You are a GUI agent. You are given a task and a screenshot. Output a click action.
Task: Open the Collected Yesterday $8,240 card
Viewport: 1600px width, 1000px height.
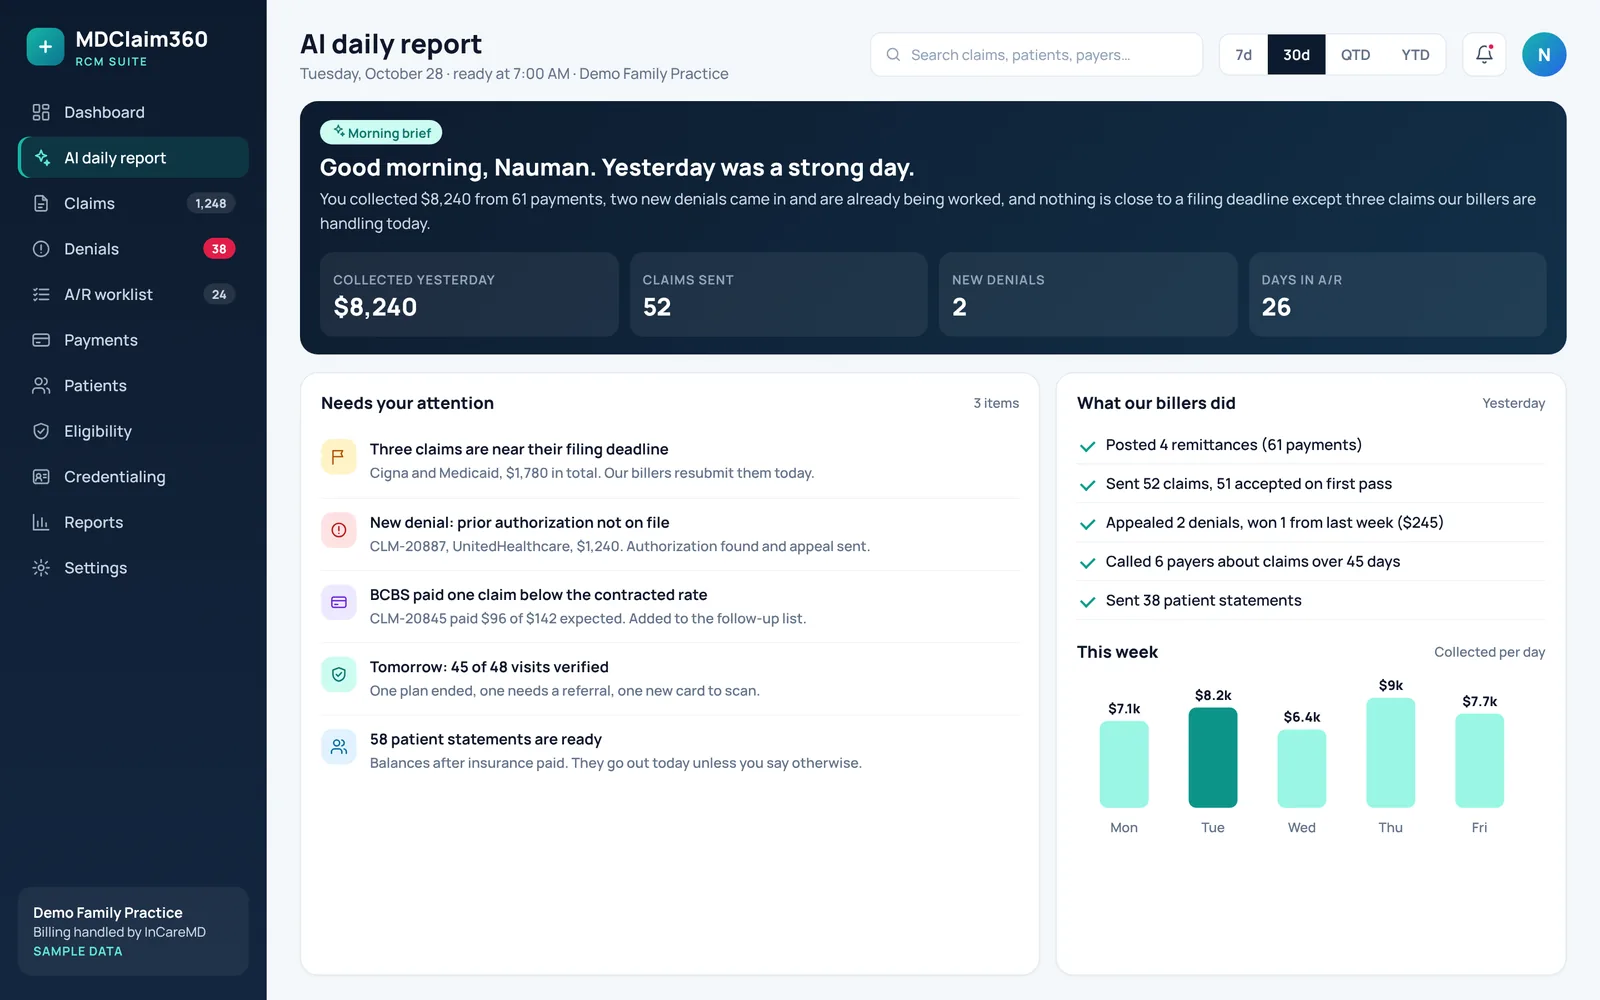click(x=469, y=294)
